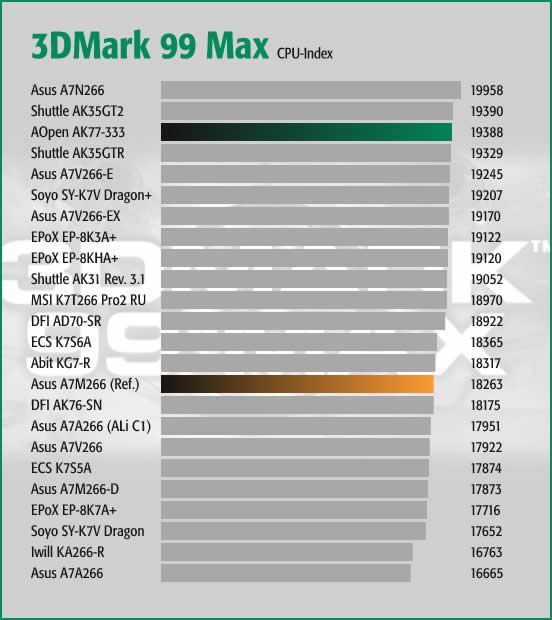Select the Abit KG7-R label
Image resolution: width=552 pixels, height=620 pixels.
click(60, 363)
